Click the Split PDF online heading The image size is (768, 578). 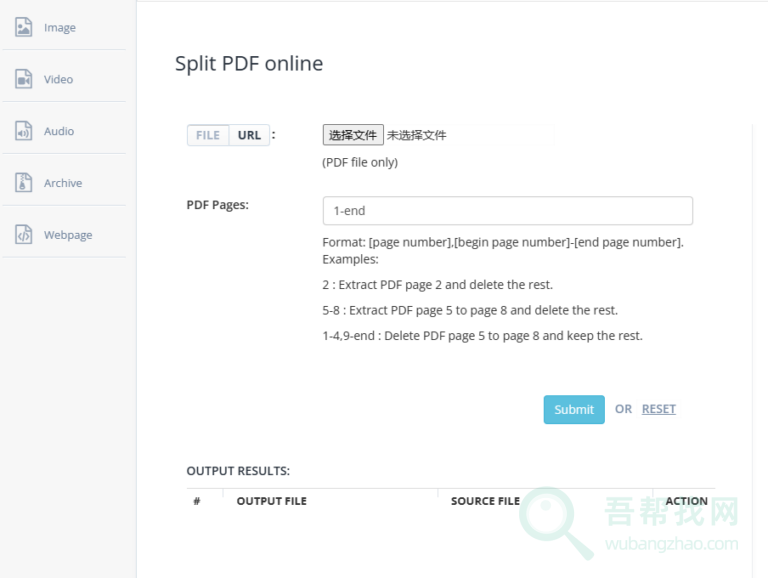point(249,64)
